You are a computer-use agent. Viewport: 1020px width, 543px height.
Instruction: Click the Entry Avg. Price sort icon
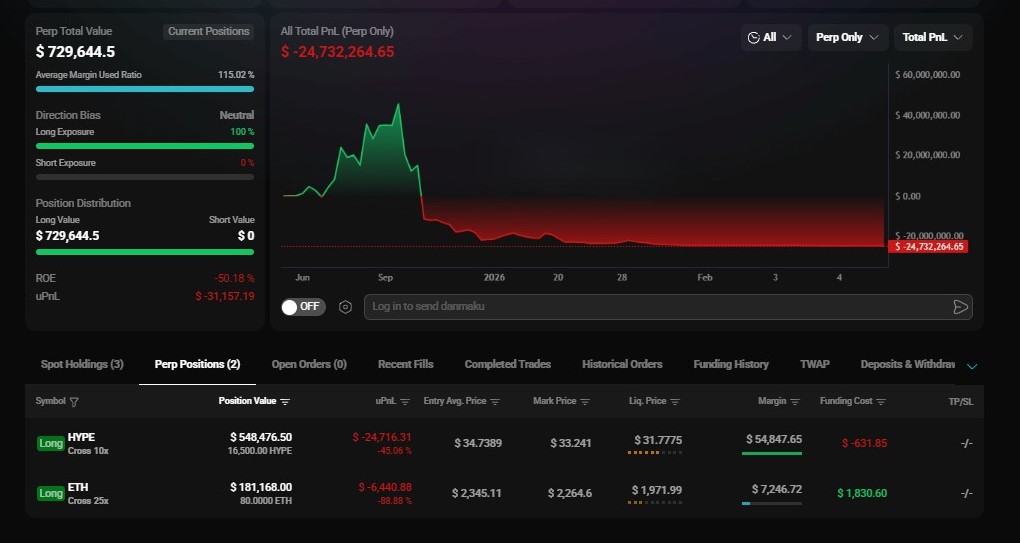click(x=495, y=402)
